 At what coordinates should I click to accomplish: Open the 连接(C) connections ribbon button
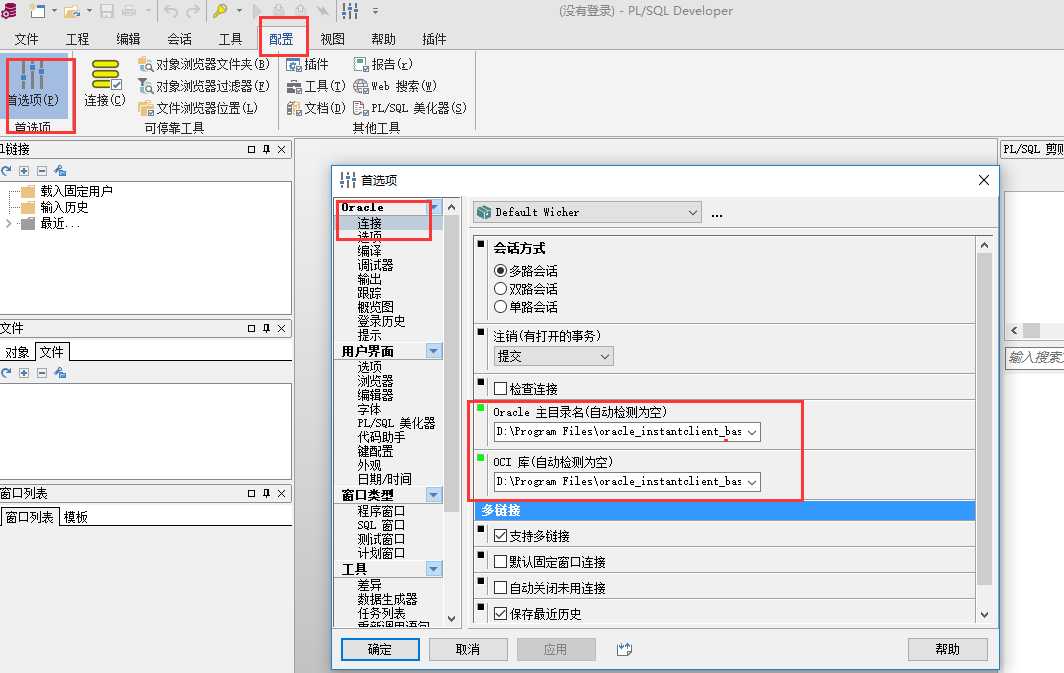pos(104,83)
